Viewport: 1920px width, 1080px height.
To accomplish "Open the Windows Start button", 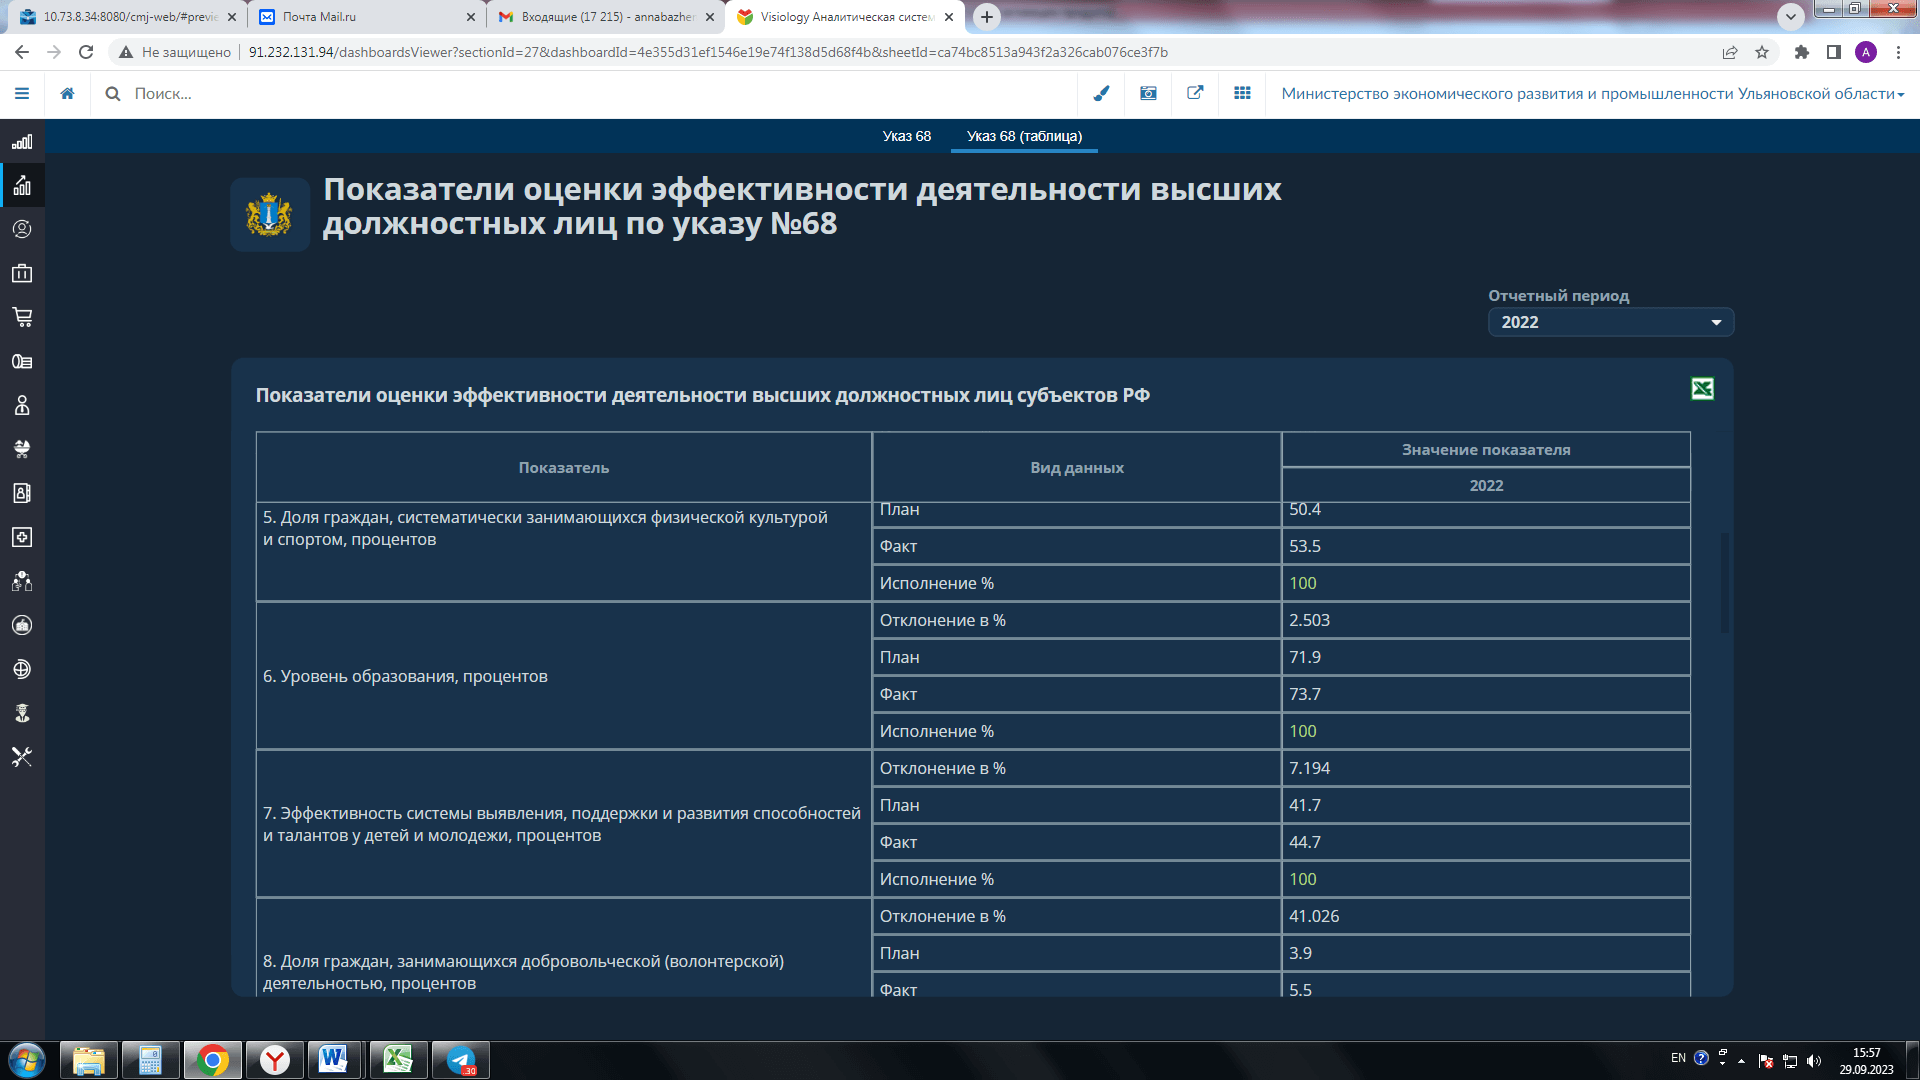I will (27, 1060).
